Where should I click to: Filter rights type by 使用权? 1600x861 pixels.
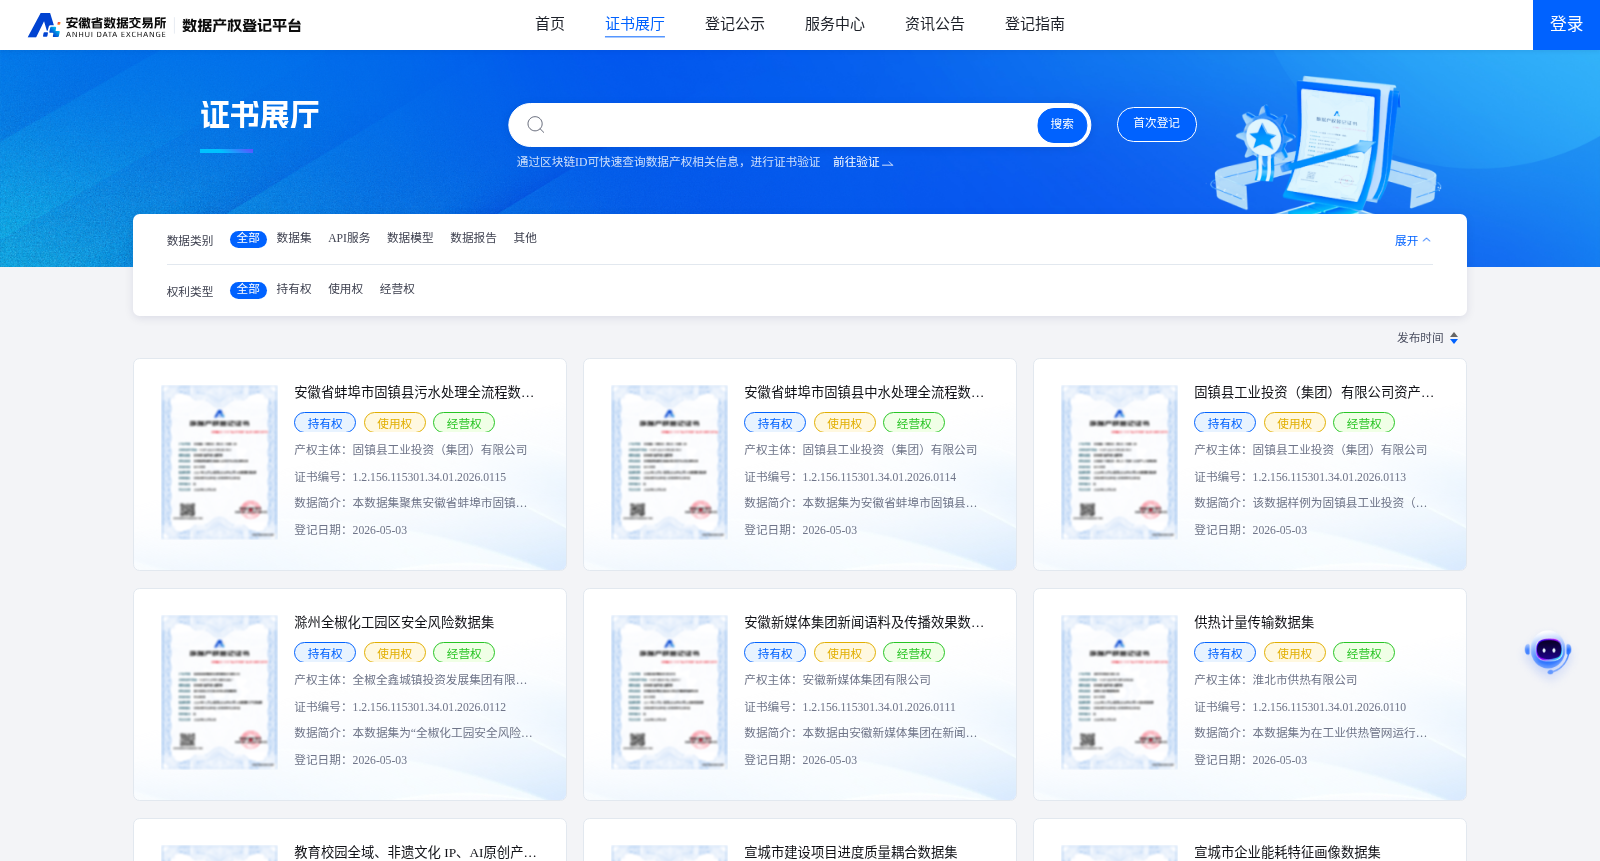point(346,289)
